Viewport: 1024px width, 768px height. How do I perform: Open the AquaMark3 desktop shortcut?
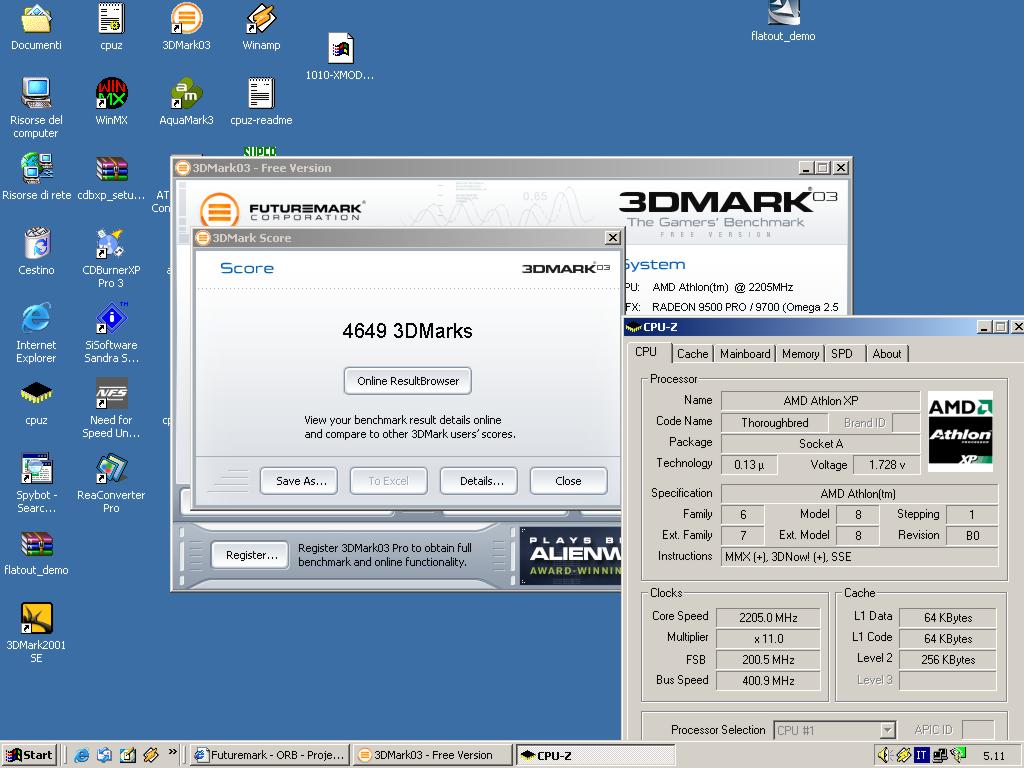(x=186, y=93)
